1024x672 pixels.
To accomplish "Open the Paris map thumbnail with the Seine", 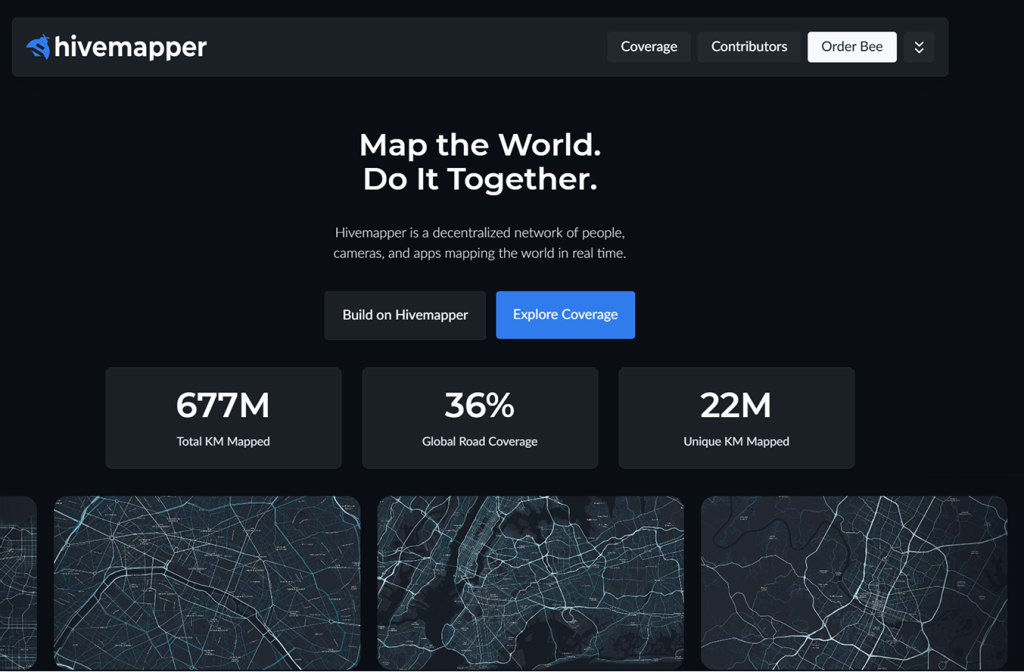I will [207, 583].
